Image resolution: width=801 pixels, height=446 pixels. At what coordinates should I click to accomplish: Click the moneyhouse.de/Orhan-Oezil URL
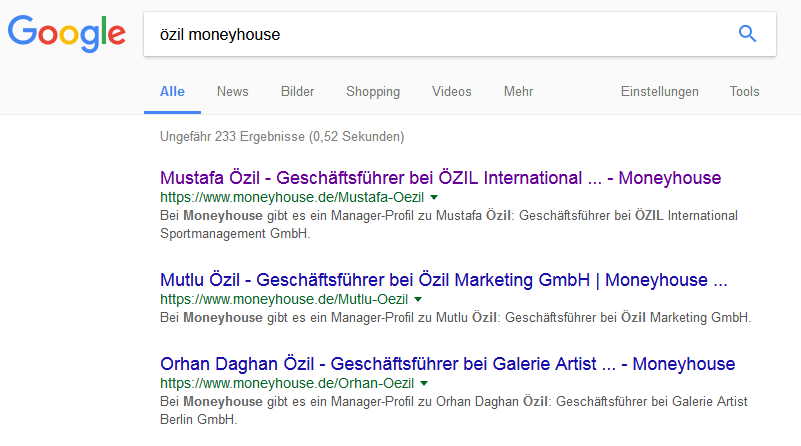[287, 383]
